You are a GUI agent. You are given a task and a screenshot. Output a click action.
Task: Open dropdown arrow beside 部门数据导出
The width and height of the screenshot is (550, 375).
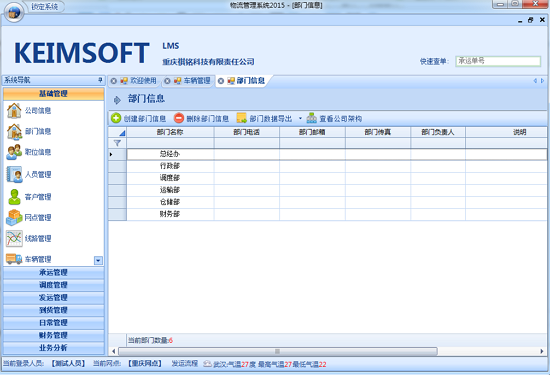tap(300, 119)
